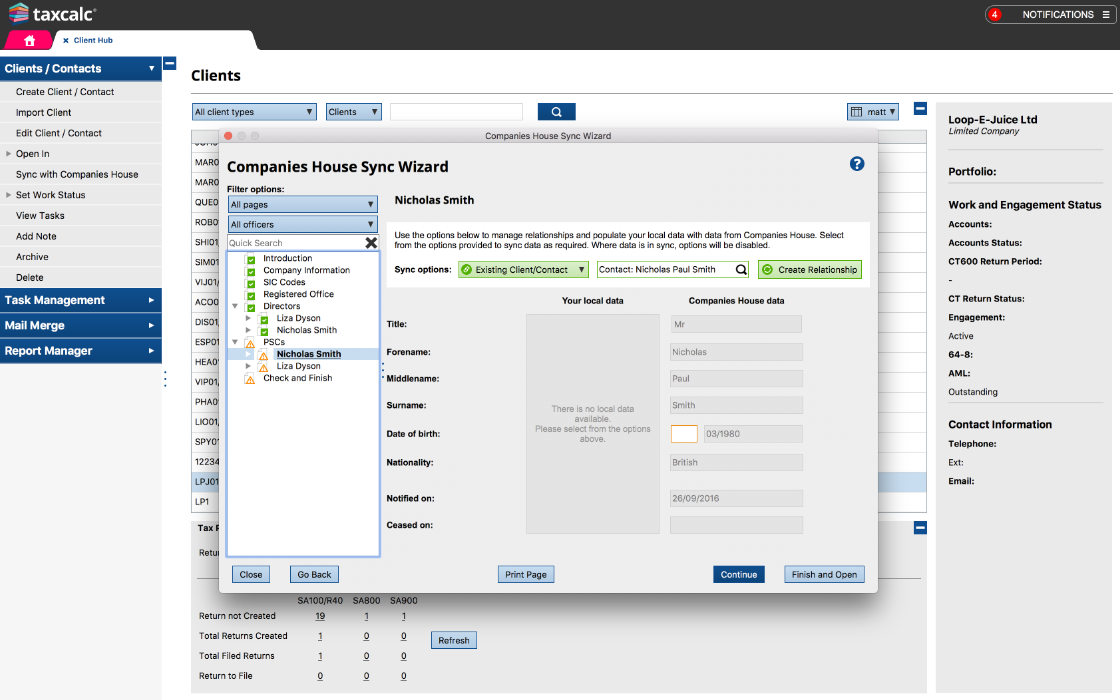Click the magnifier in the Contact field
This screenshot has width=1120, height=700.
[741, 270]
